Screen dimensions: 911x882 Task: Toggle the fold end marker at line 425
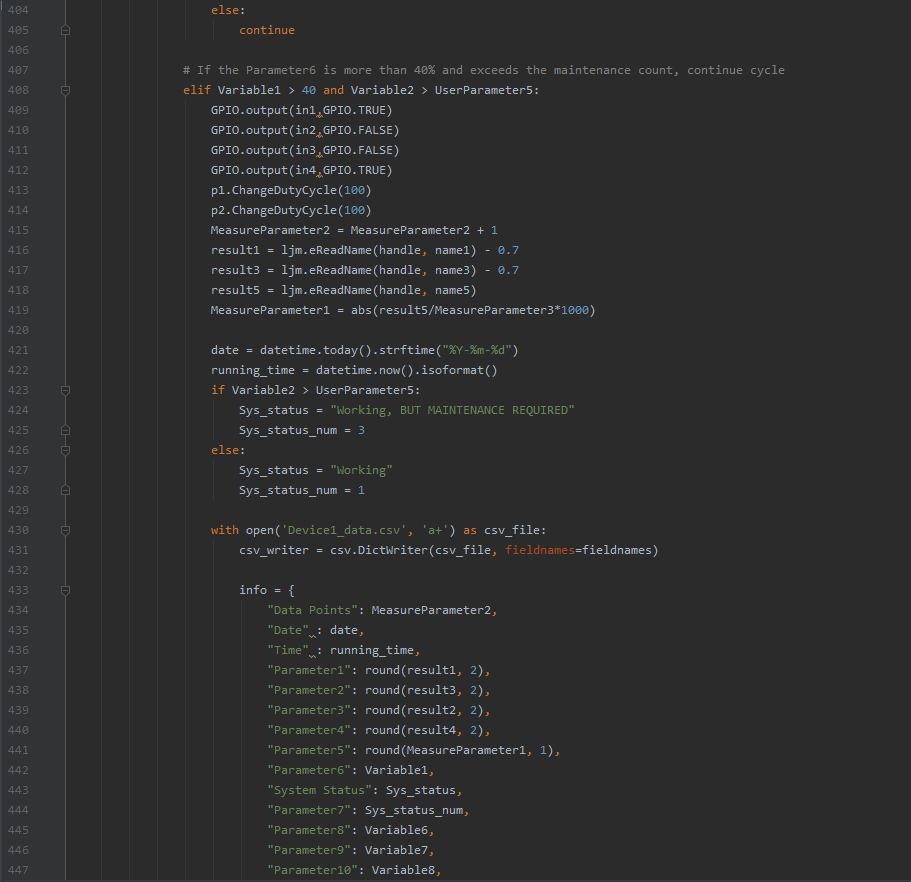pos(66,431)
